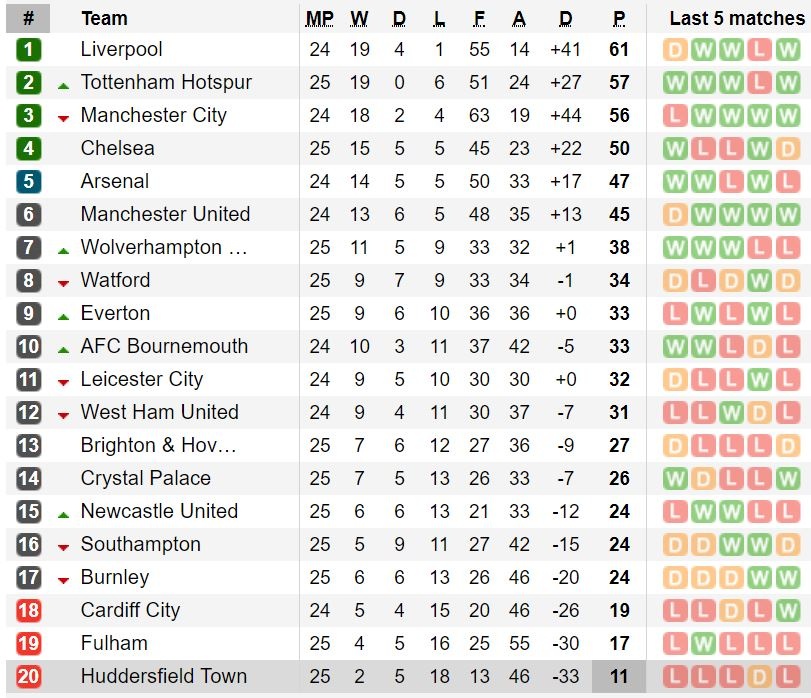Click green up arrow beside Tottenham Hotspur

point(64,86)
